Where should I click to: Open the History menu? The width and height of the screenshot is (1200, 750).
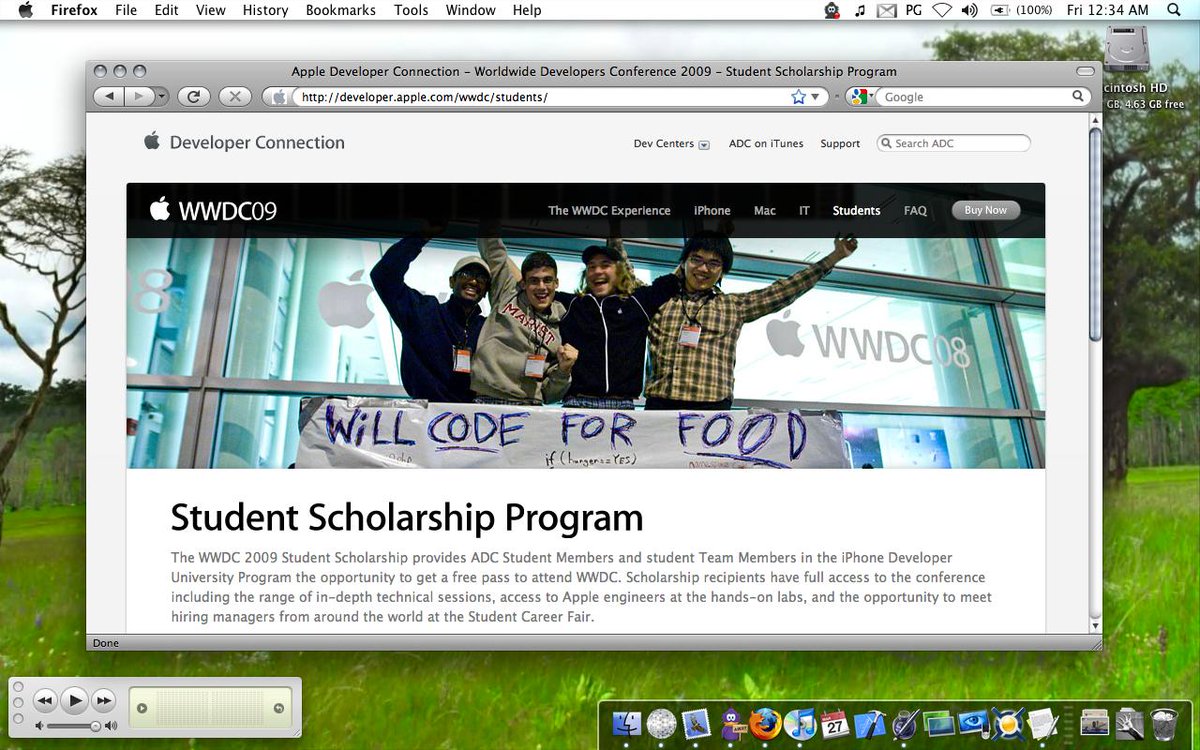265,10
